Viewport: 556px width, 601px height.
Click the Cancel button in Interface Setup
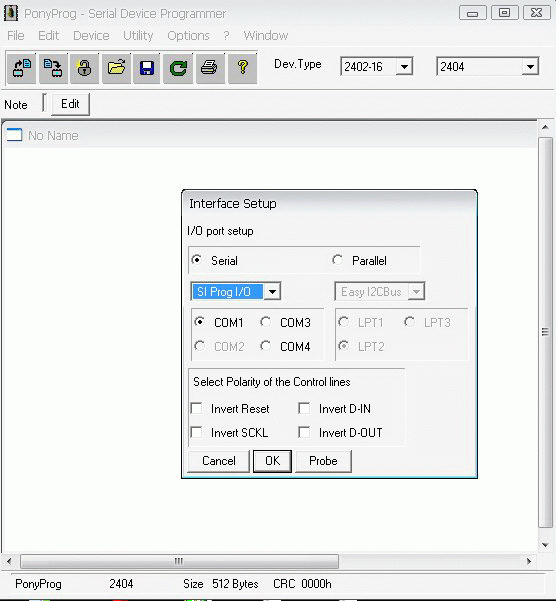coord(219,461)
